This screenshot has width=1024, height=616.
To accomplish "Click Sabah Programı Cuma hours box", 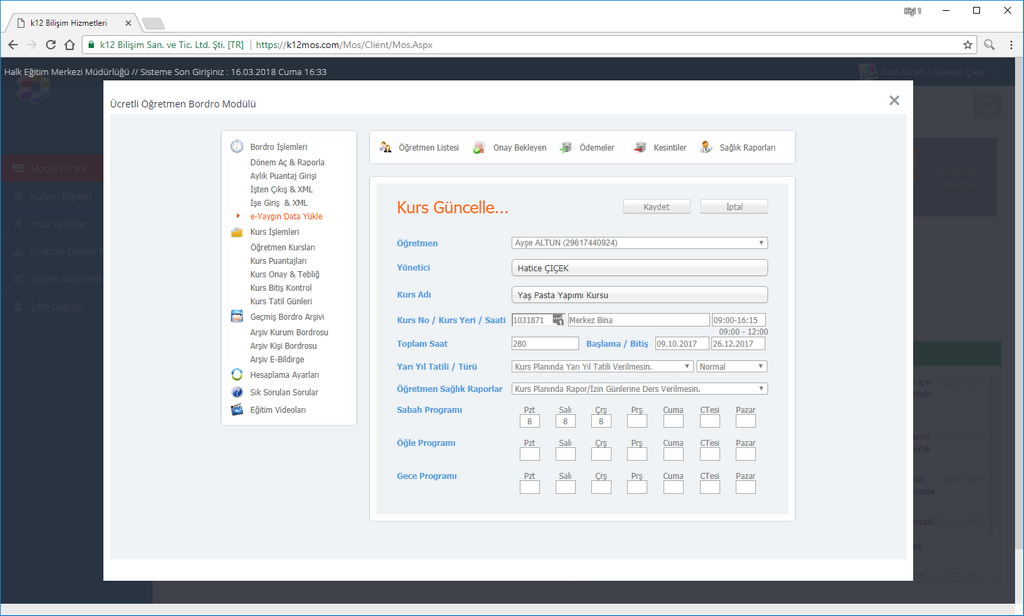I will coord(673,421).
